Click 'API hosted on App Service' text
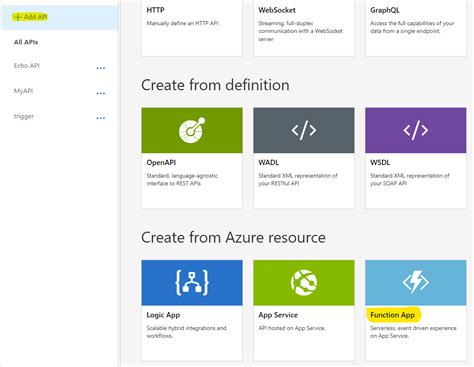474x367 pixels. click(292, 328)
